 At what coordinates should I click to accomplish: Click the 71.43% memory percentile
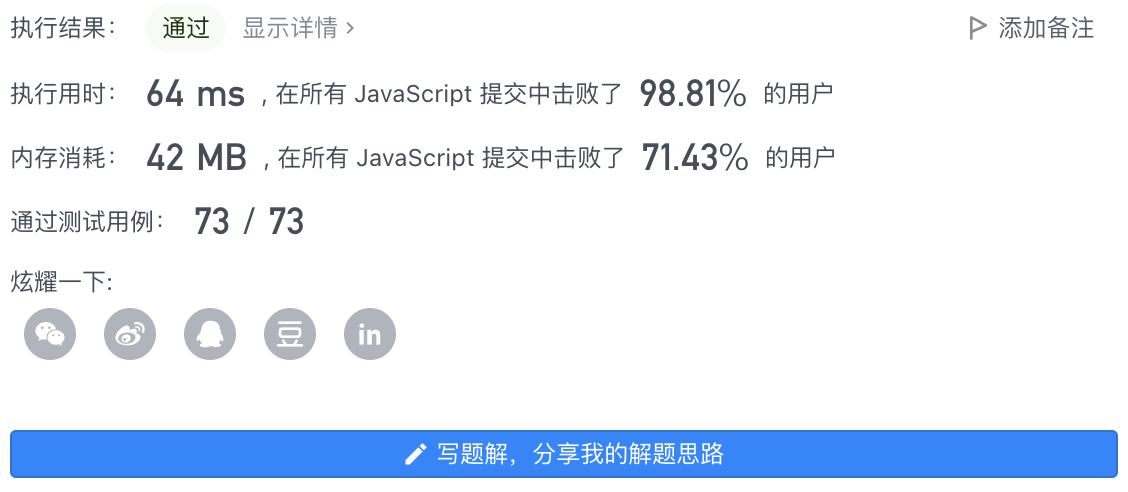click(x=694, y=158)
